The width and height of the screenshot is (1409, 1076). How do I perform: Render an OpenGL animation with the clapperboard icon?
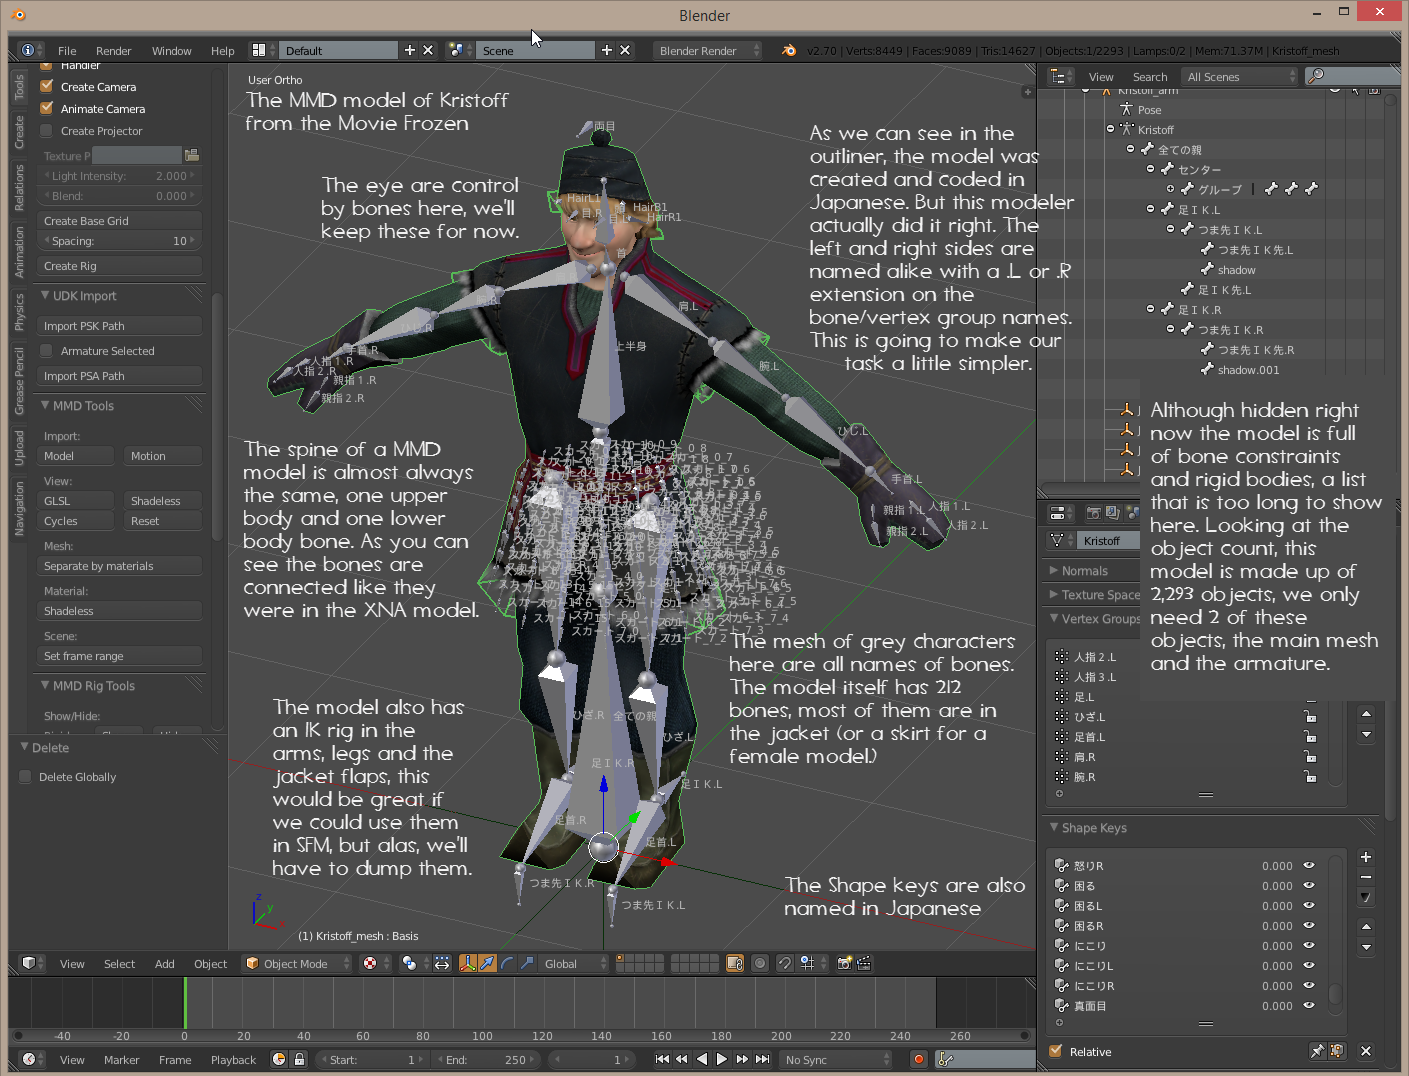[x=864, y=963]
